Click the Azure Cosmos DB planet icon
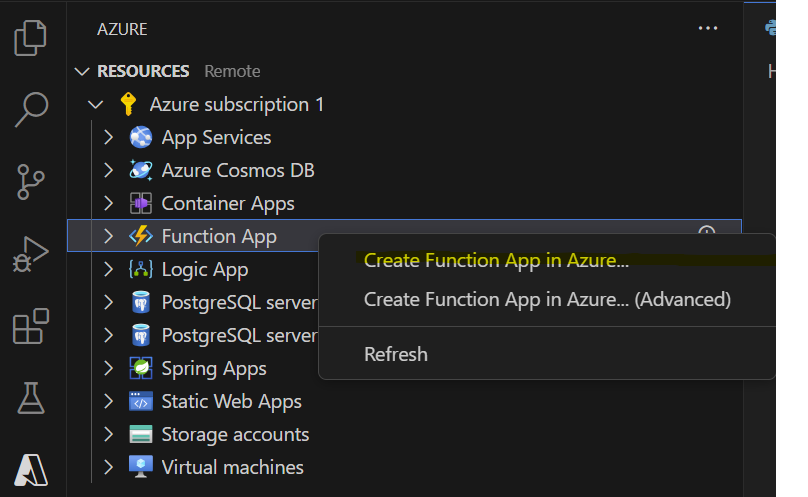This screenshot has height=497, width=808. pyautogui.click(x=141, y=170)
